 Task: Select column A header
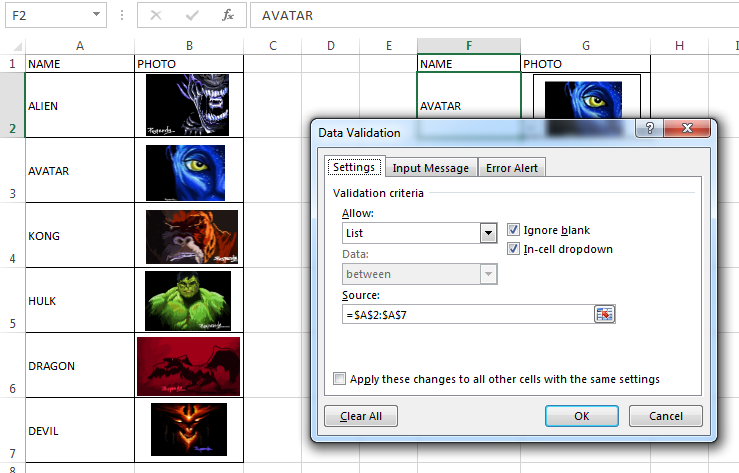pyautogui.click(x=80, y=46)
